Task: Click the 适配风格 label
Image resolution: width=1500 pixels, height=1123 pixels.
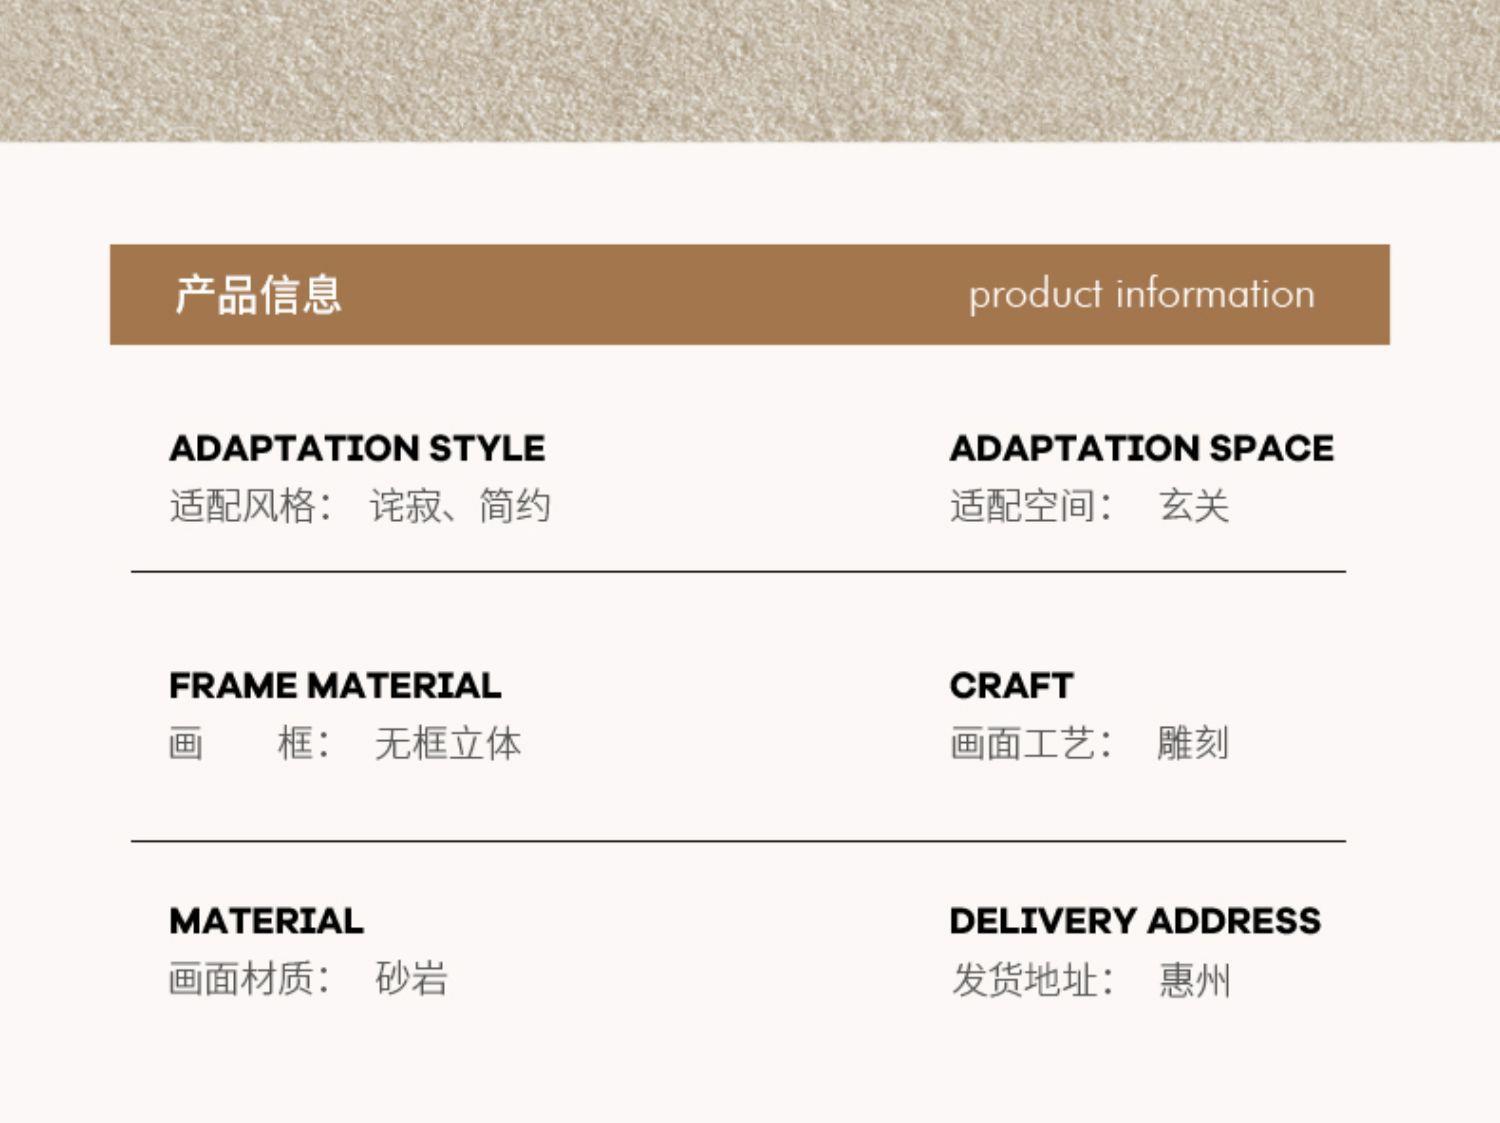Action: pos(249,506)
